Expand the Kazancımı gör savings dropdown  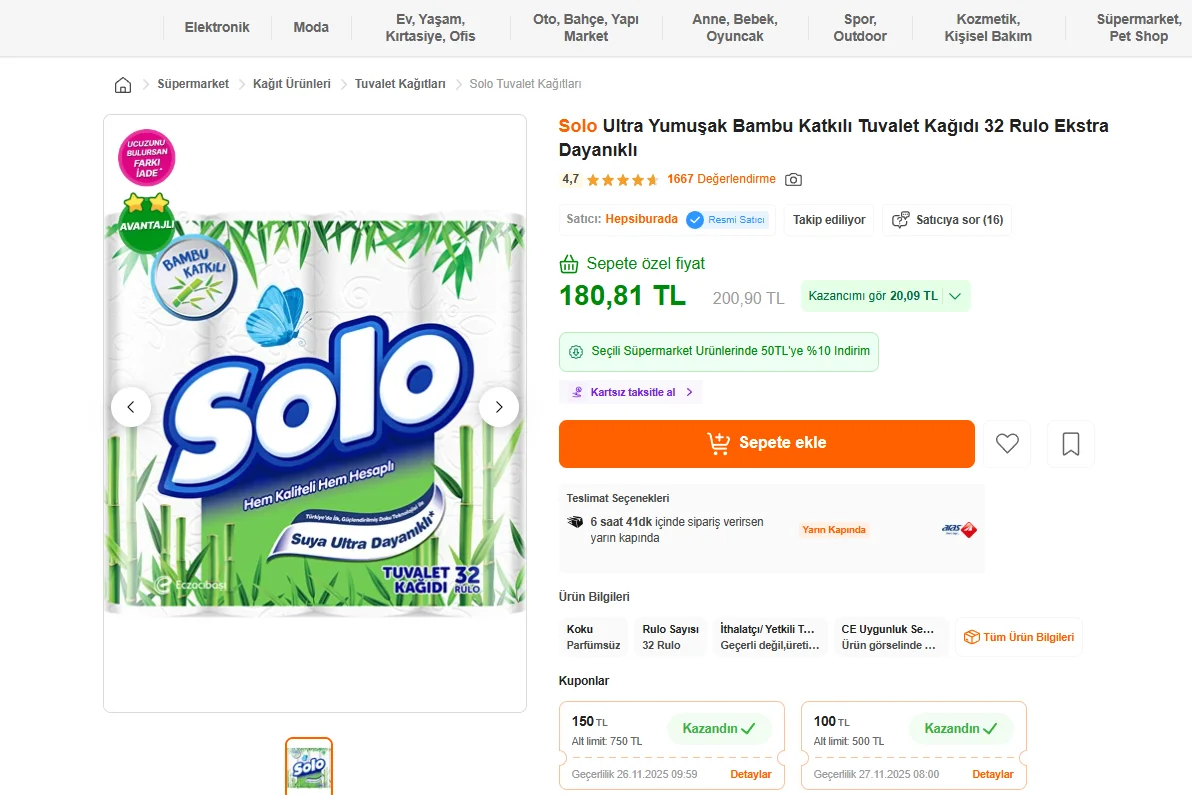pos(885,296)
